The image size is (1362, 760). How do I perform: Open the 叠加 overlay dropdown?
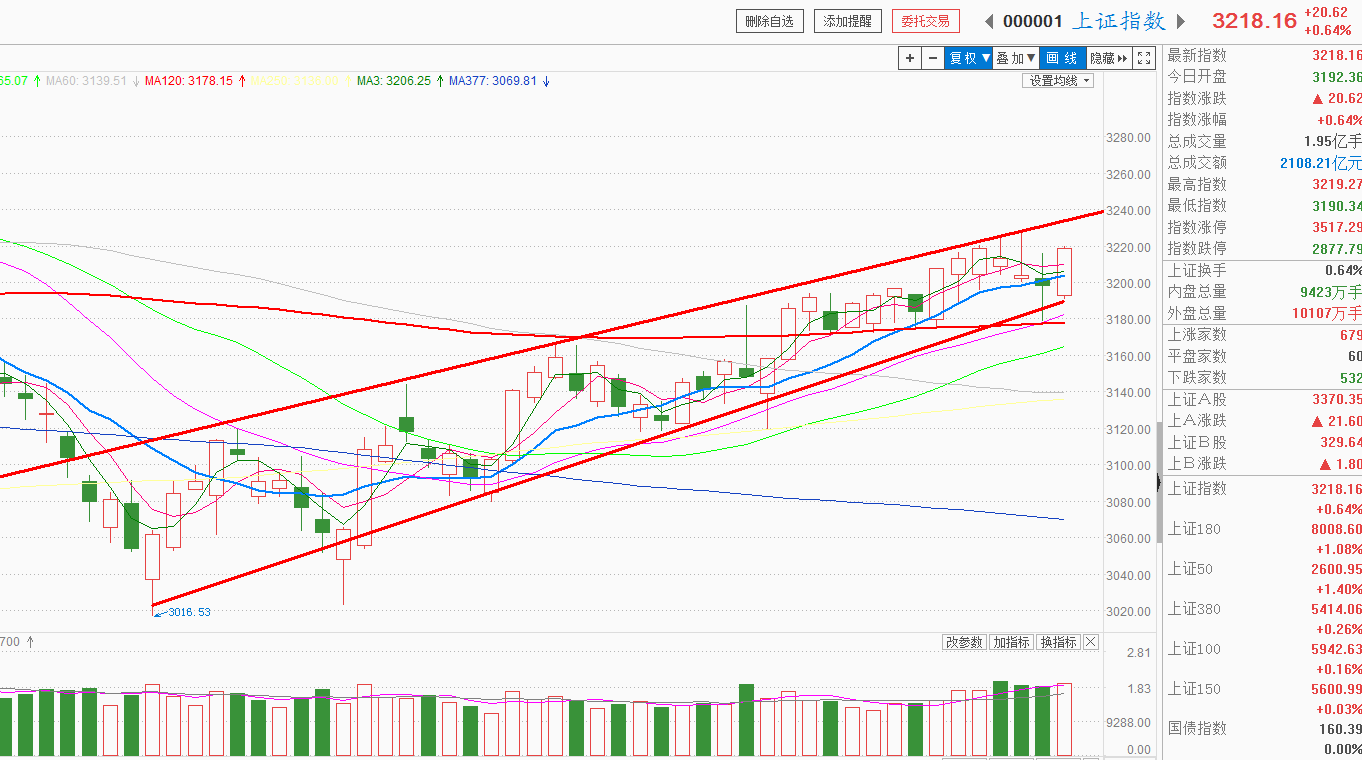(x=1016, y=58)
